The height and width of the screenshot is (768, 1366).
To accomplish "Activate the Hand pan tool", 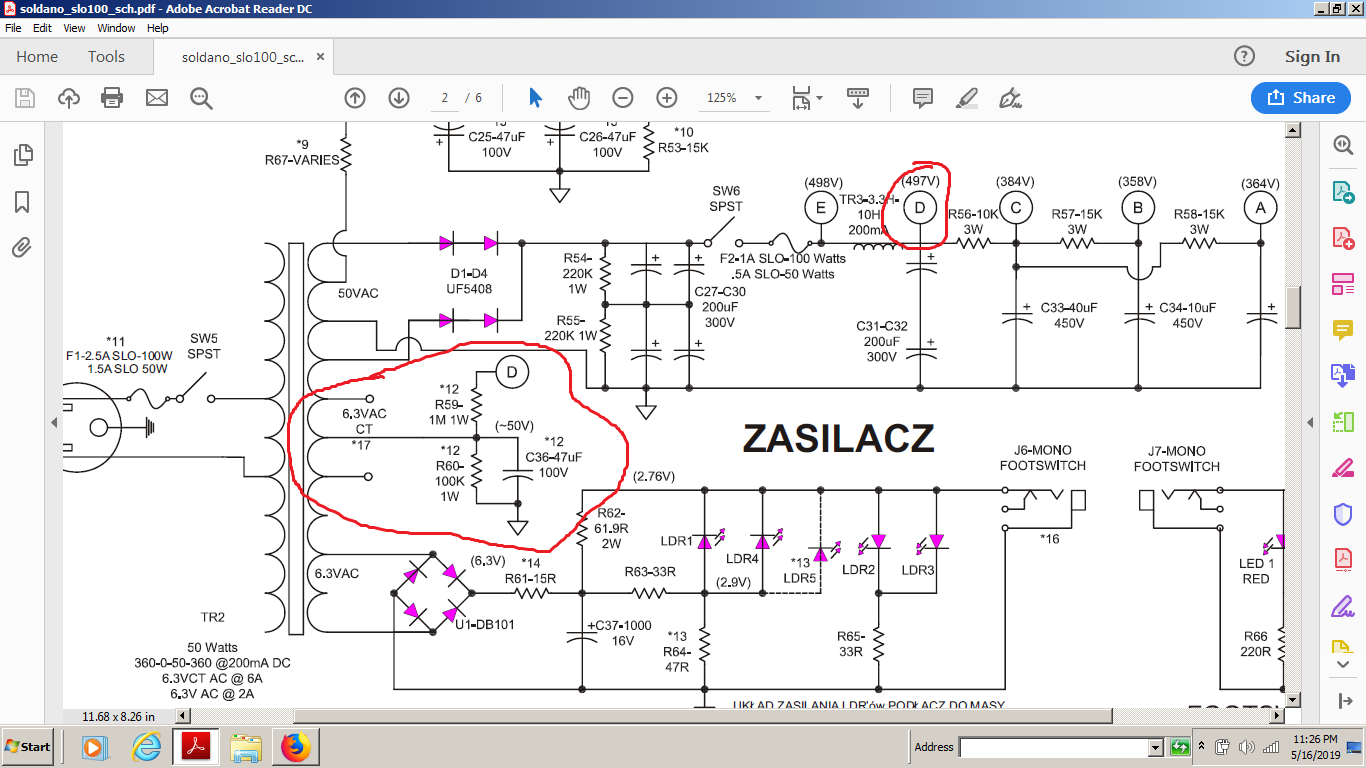I will [578, 98].
